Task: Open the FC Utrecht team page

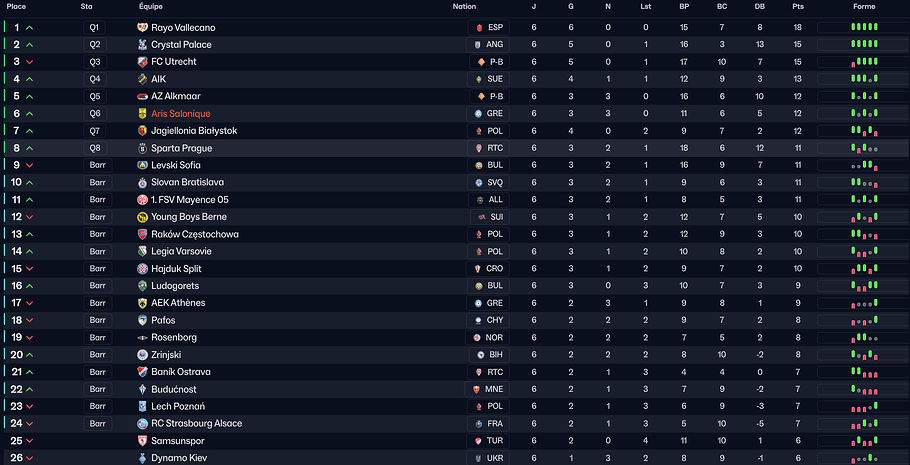Action: [174, 62]
